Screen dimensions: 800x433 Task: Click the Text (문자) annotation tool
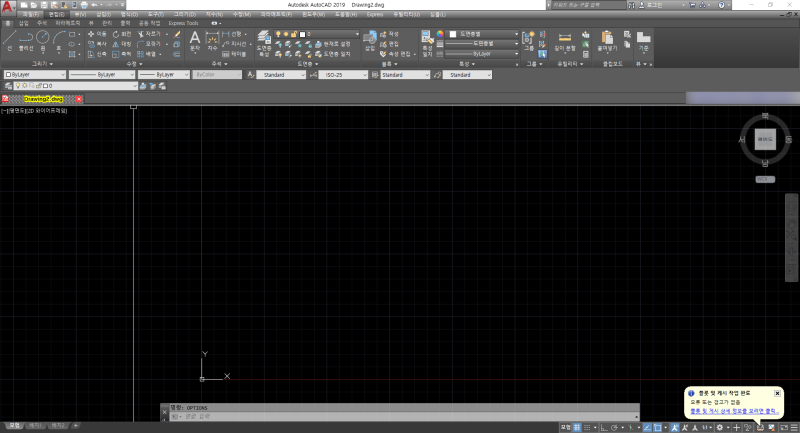click(x=195, y=40)
